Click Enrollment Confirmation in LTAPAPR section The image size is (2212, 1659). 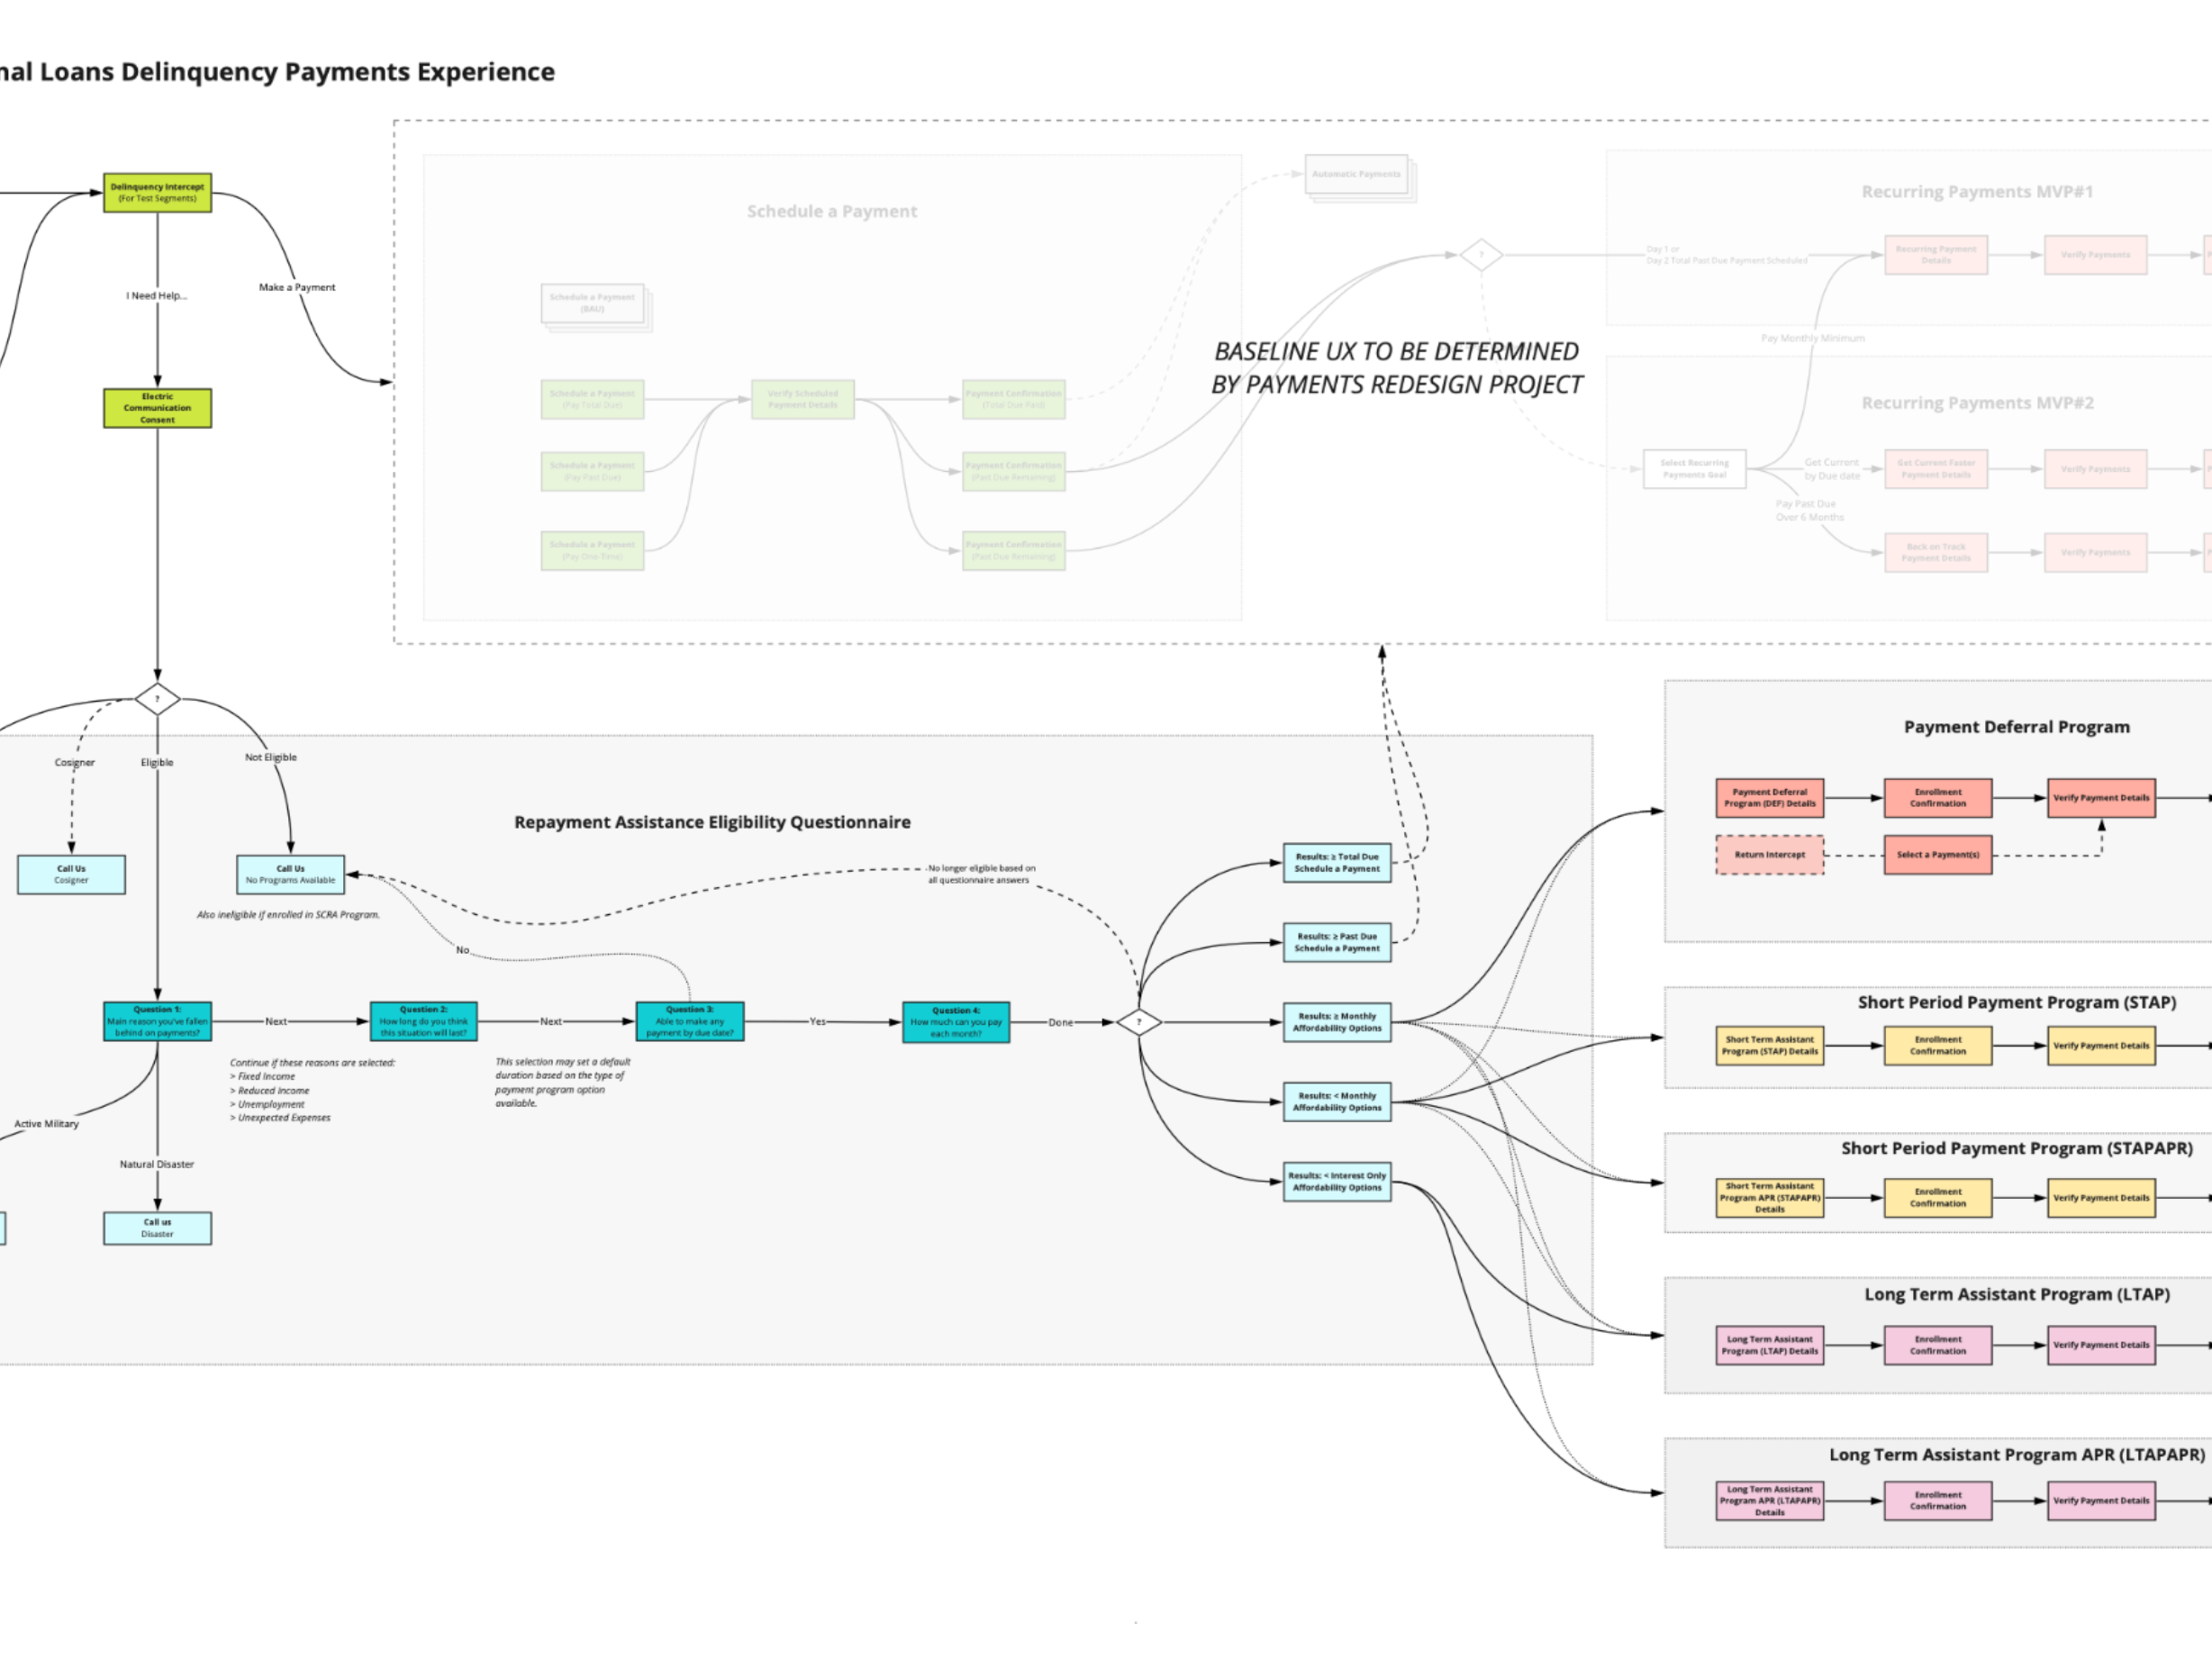tap(1937, 1500)
